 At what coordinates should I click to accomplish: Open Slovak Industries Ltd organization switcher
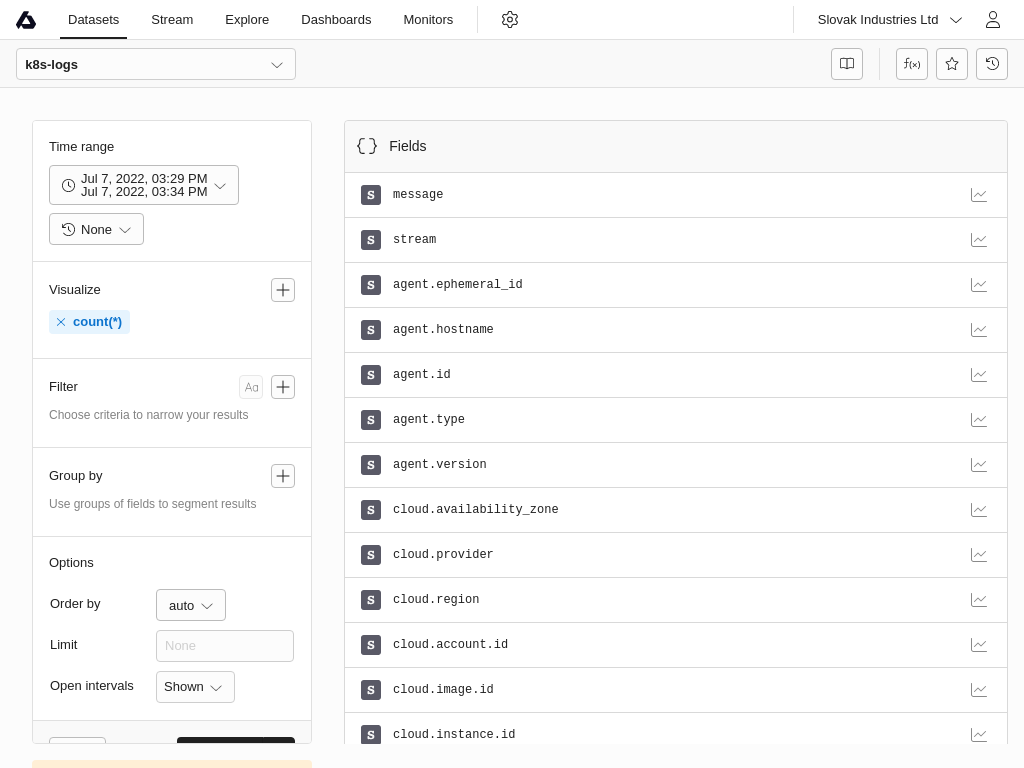pyautogui.click(x=889, y=20)
